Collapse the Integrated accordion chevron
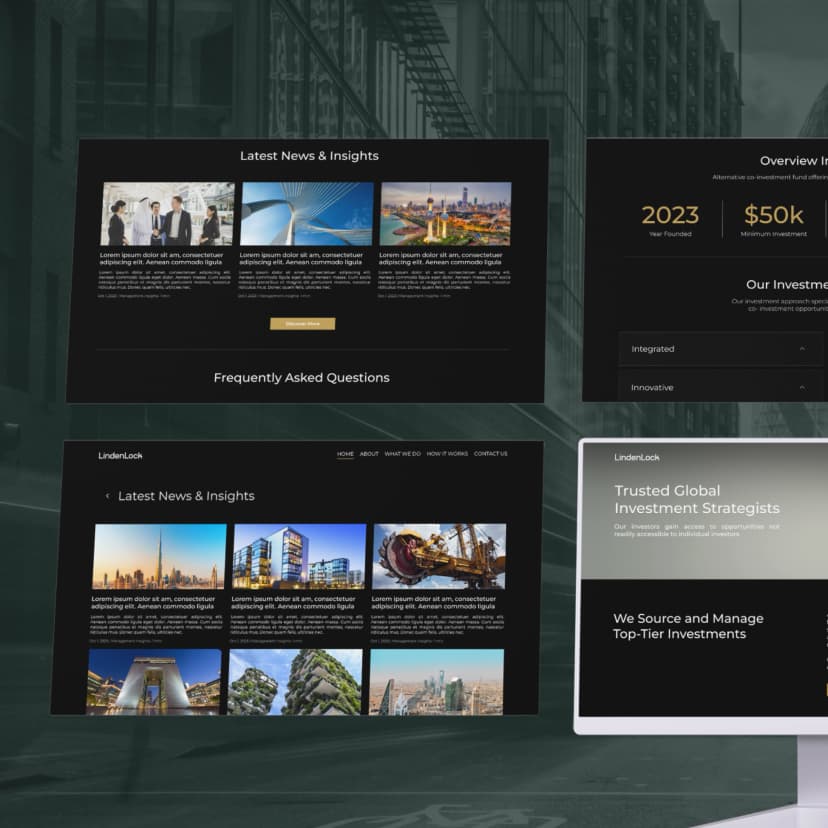 [802, 349]
